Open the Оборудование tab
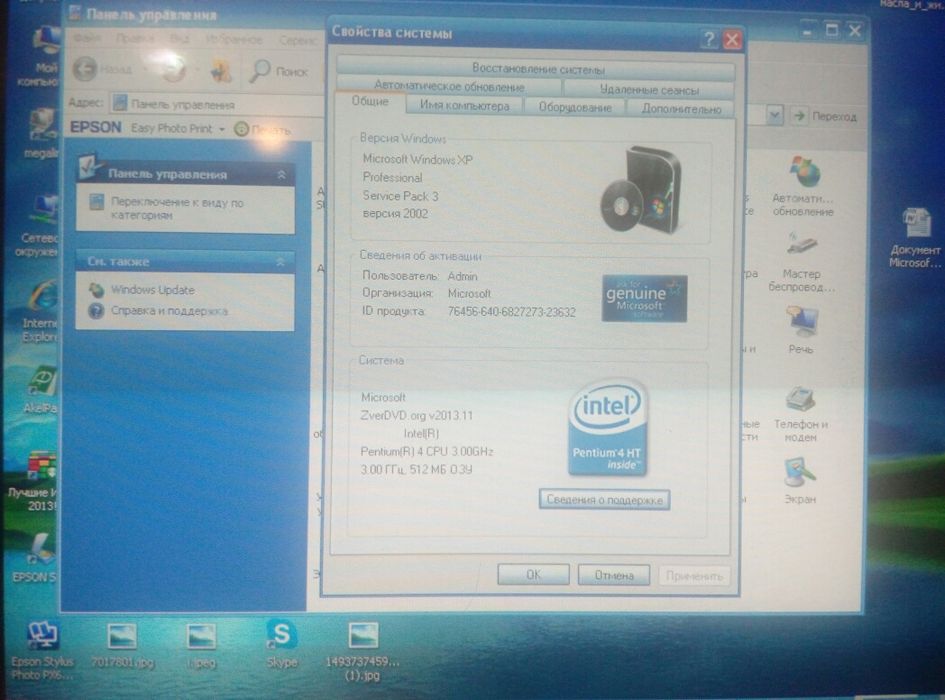 pos(574,107)
